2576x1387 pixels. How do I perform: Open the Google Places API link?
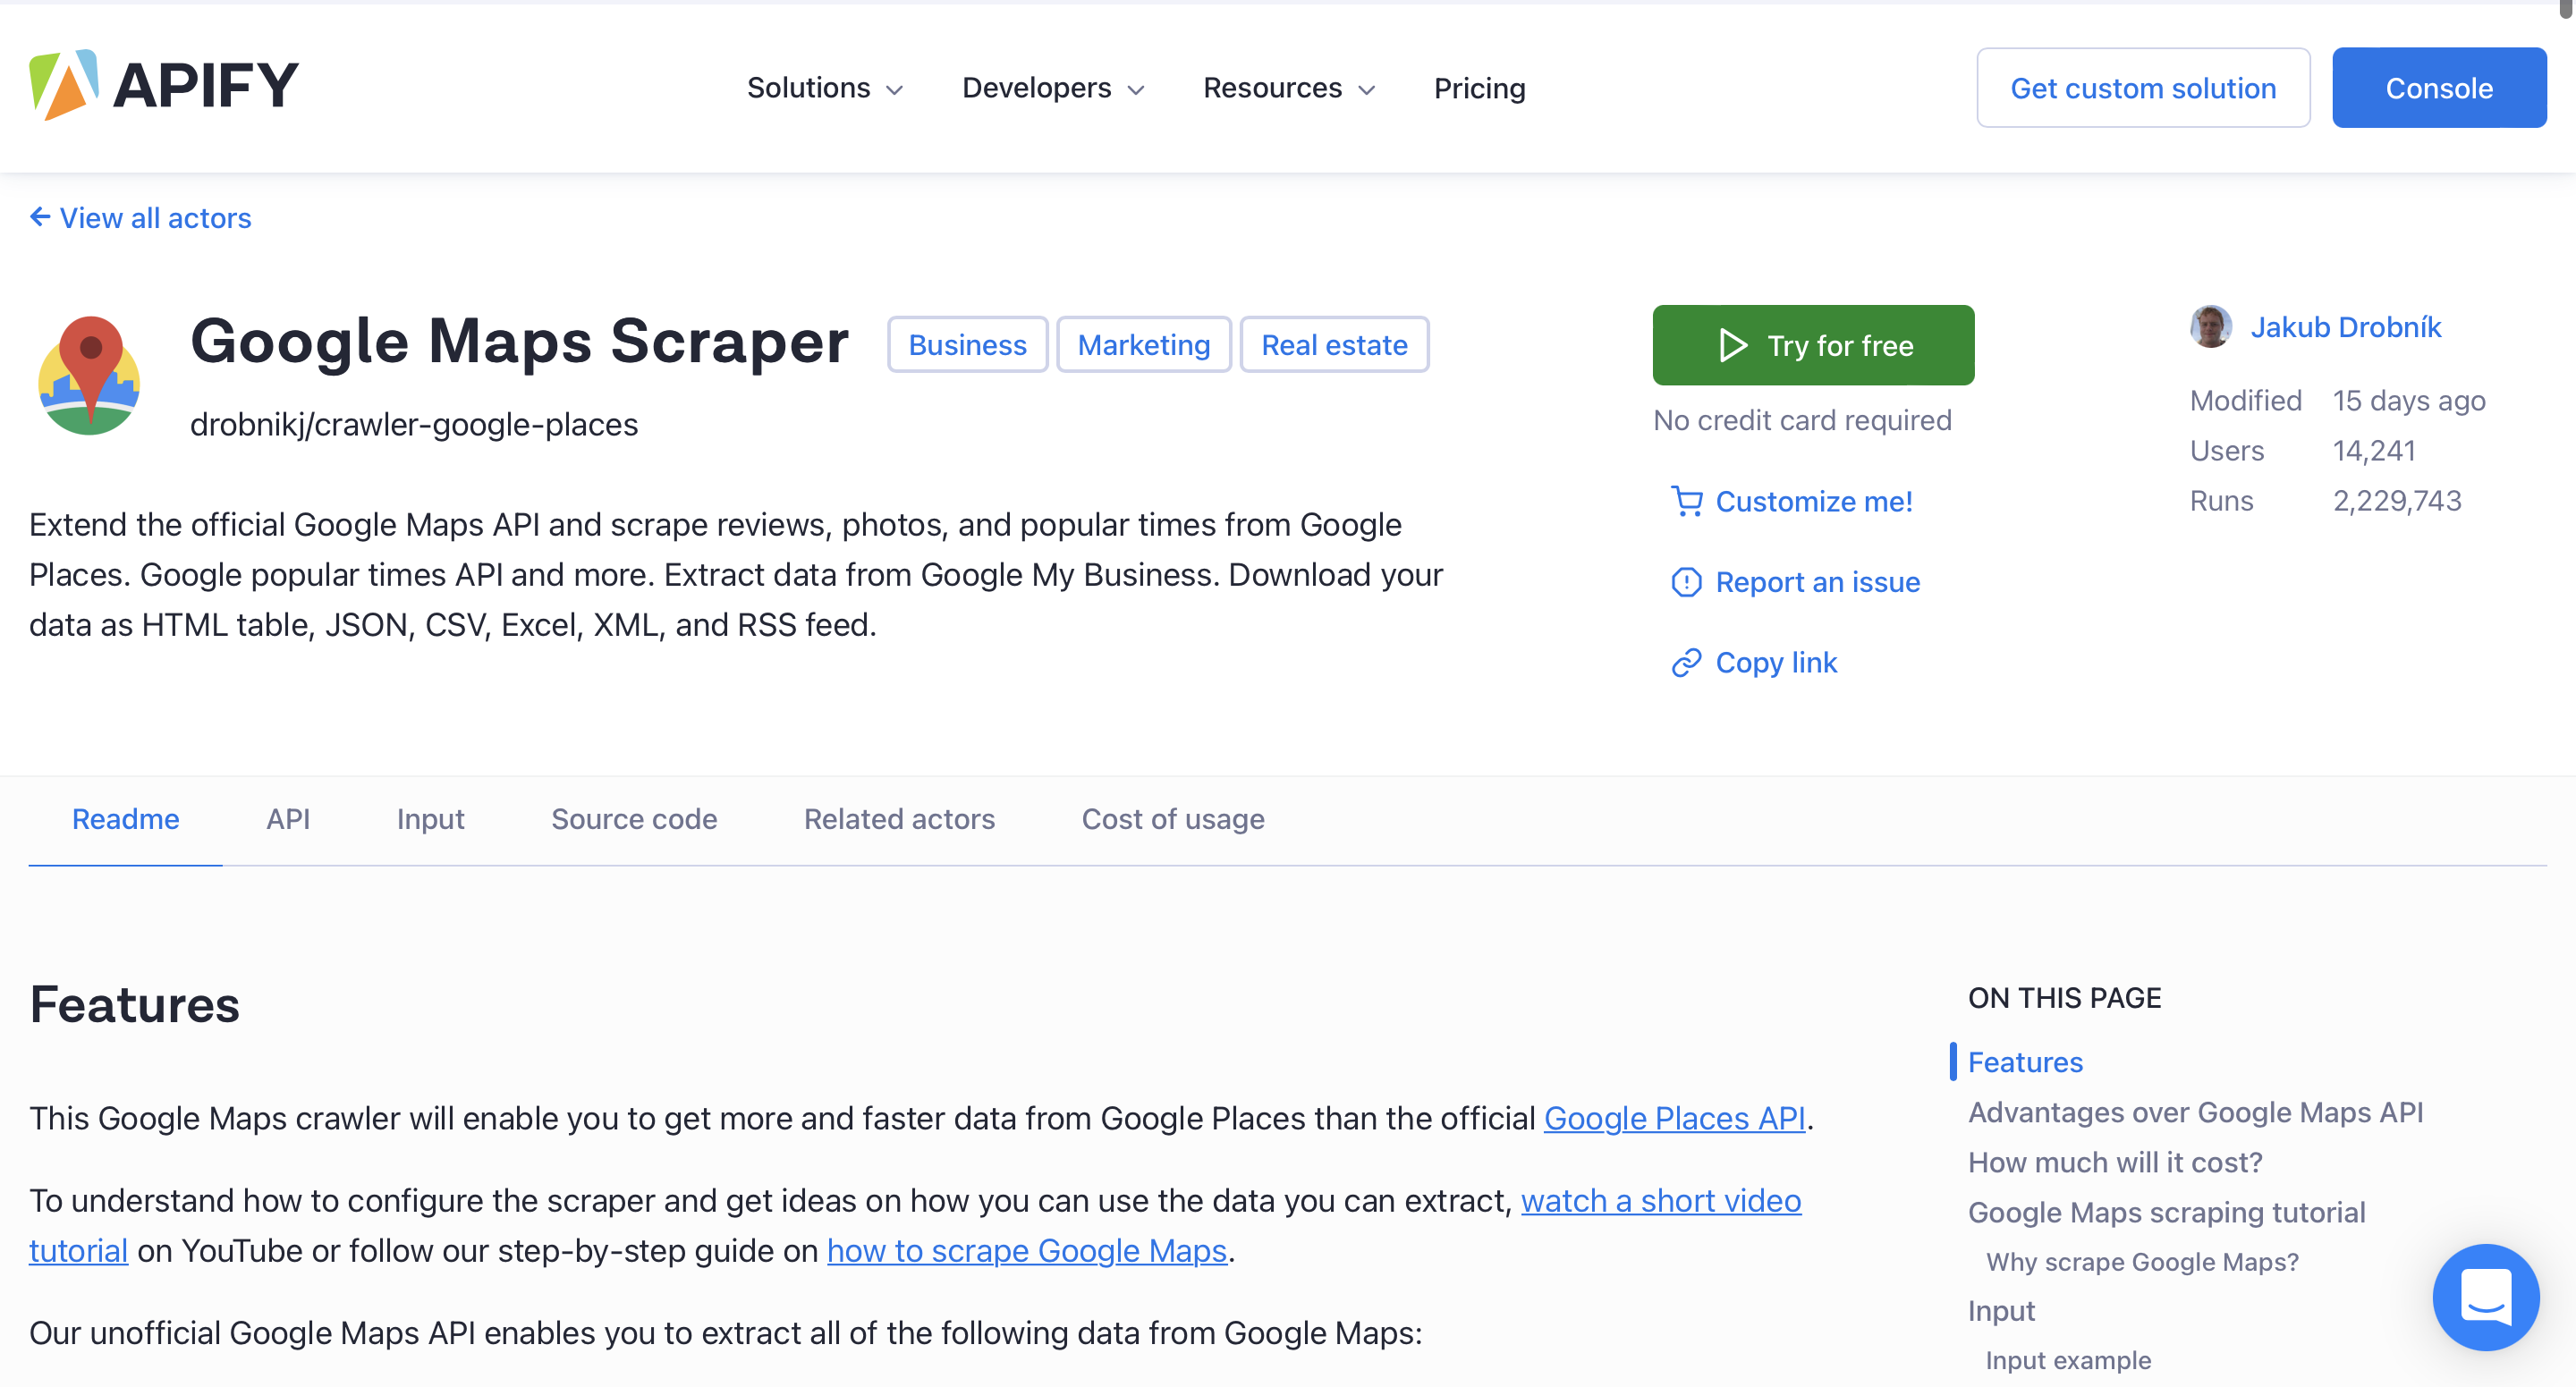[x=1675, y=1118]
